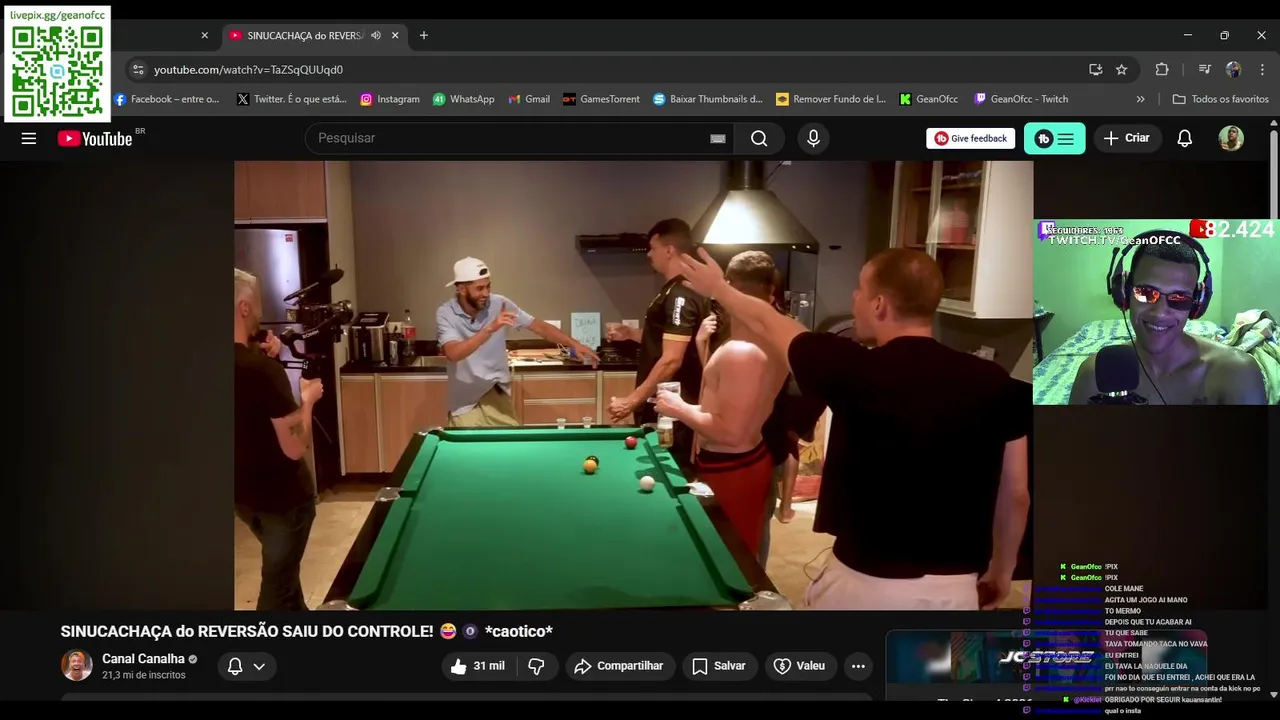The image size is (1280, 720).
Task: Open the Twitter bookmark
Action: 291,99
